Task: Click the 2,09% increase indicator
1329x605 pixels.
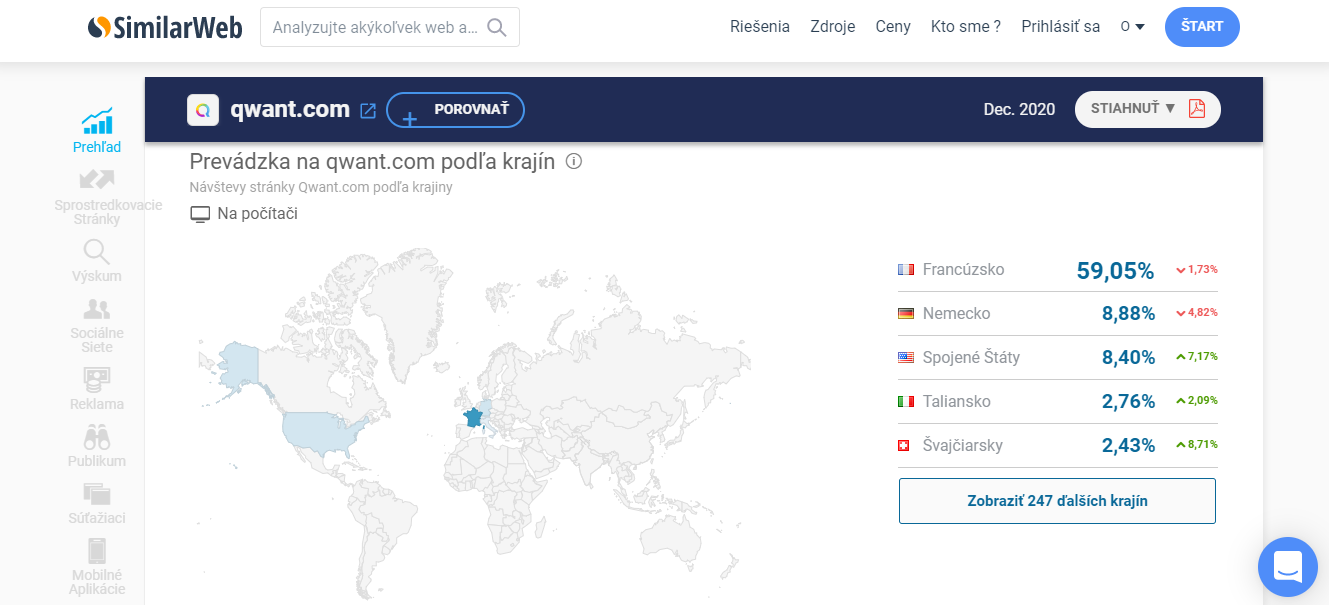Action: click(1197, 402)
